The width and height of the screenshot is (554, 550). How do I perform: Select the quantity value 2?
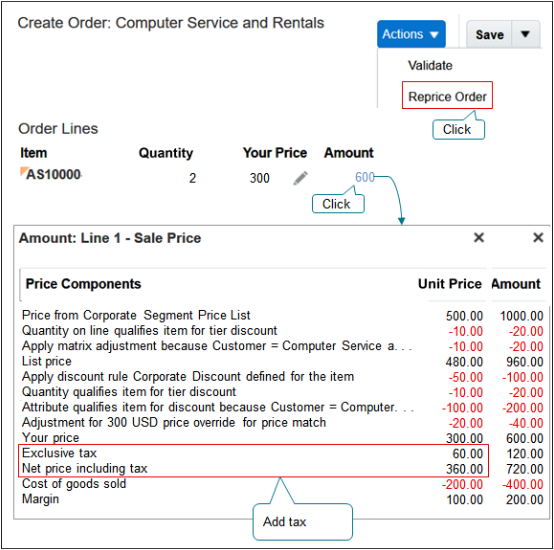pos(192,178)
